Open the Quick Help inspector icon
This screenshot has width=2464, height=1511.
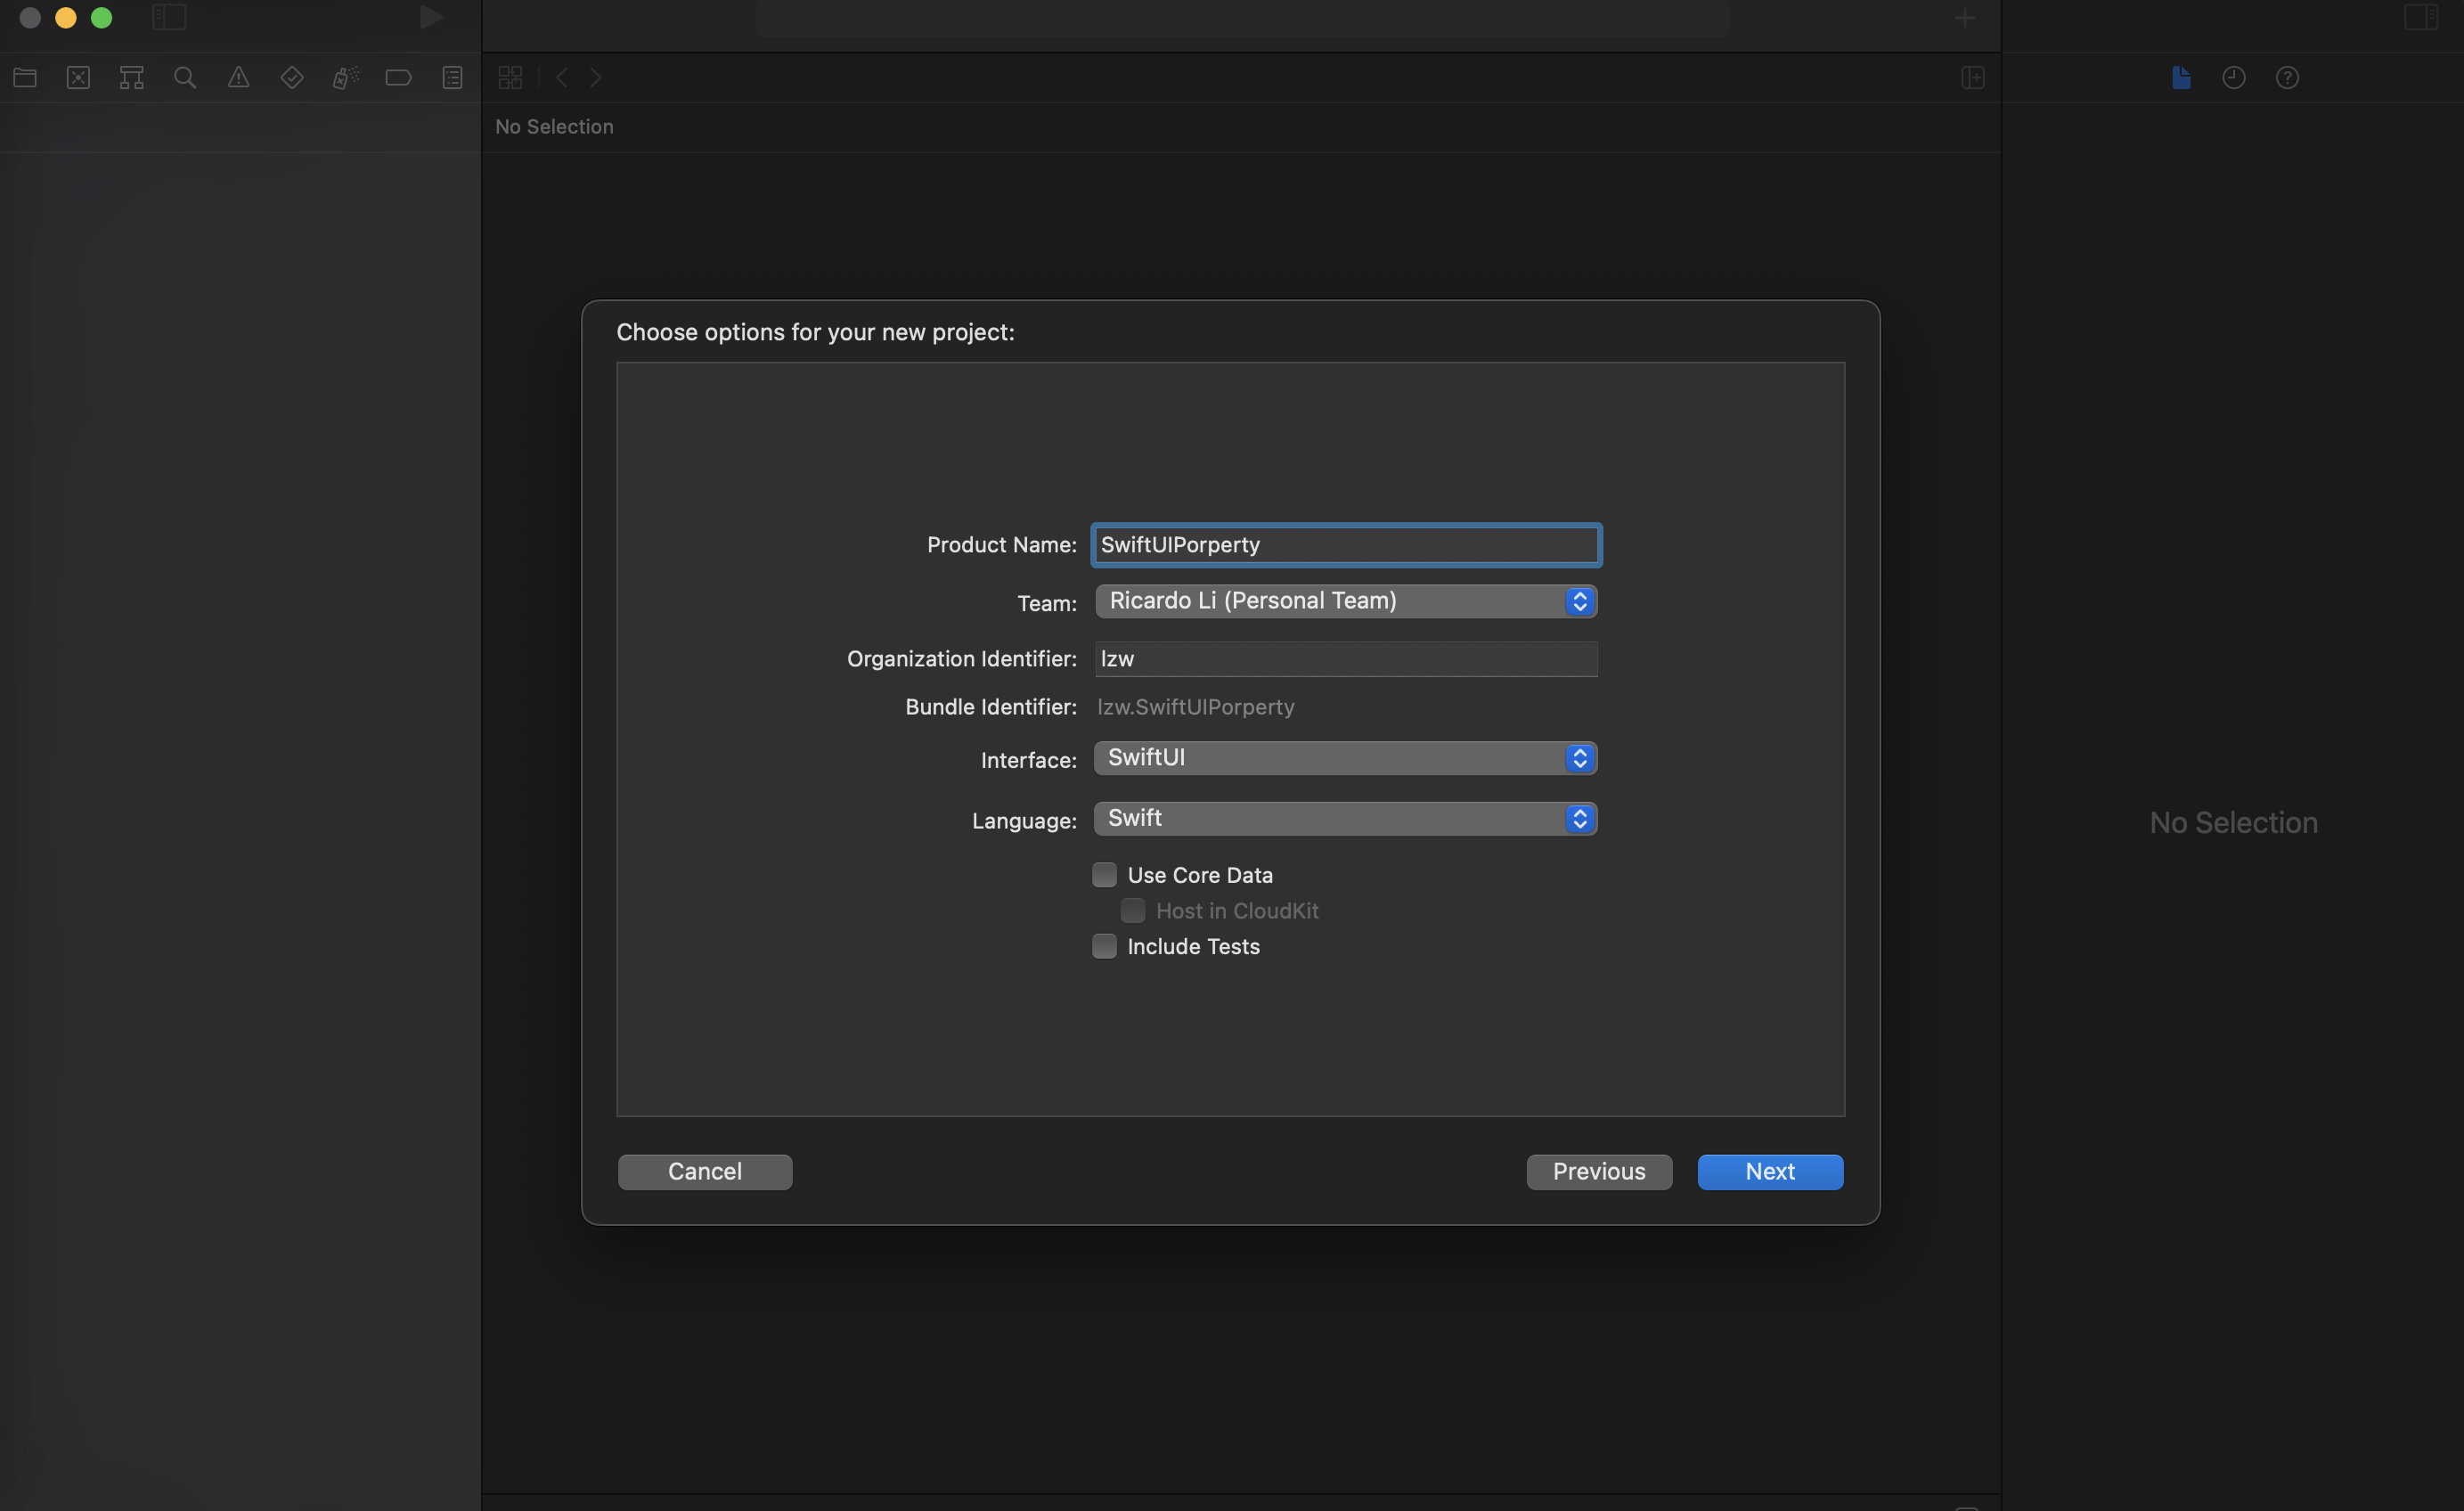2287,77
